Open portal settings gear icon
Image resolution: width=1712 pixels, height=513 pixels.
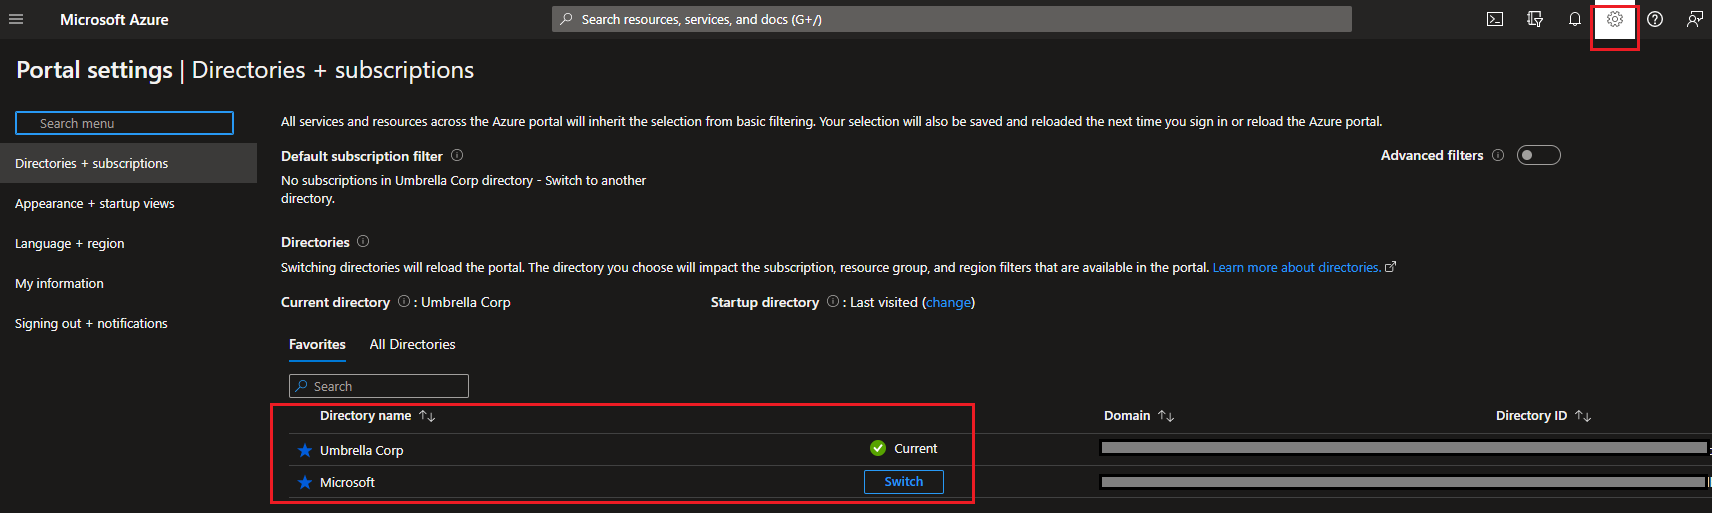tap(1615, 19)
